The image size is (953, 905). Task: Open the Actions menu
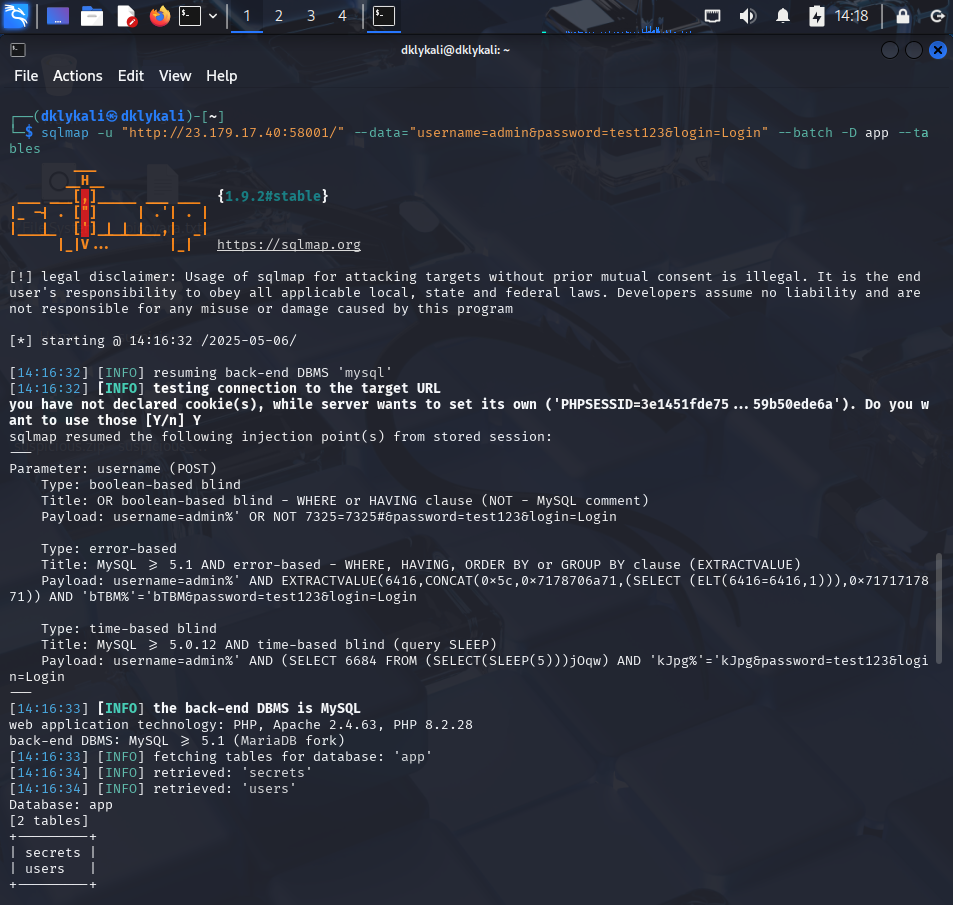coord(78,76)
